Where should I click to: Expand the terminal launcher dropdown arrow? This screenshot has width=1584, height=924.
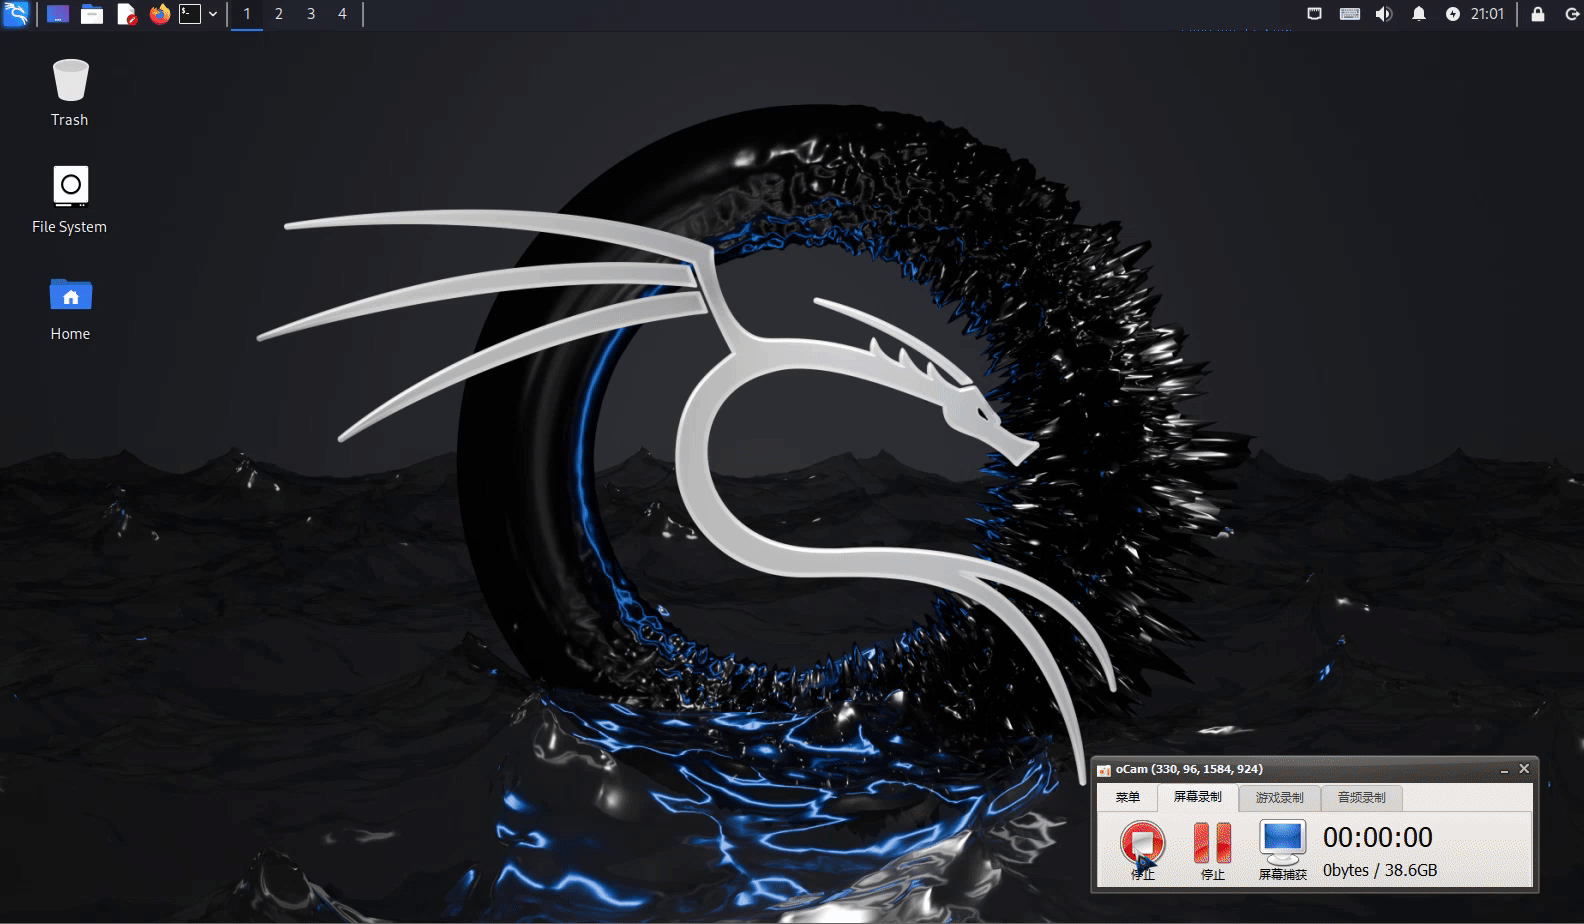click(213, 14)
